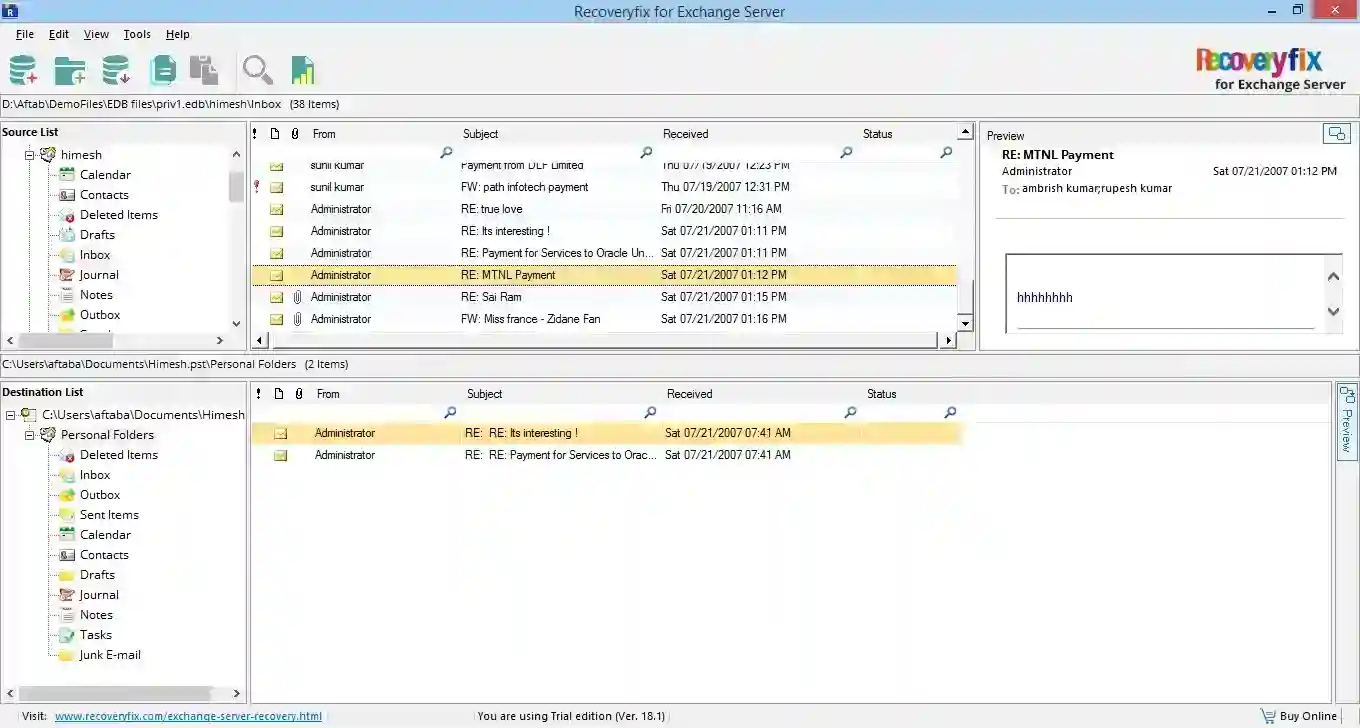Image resolution: width=1360 pixels, height=728 pixels.
Task: Select Journal folder in Source List
Action: point(99,275)
